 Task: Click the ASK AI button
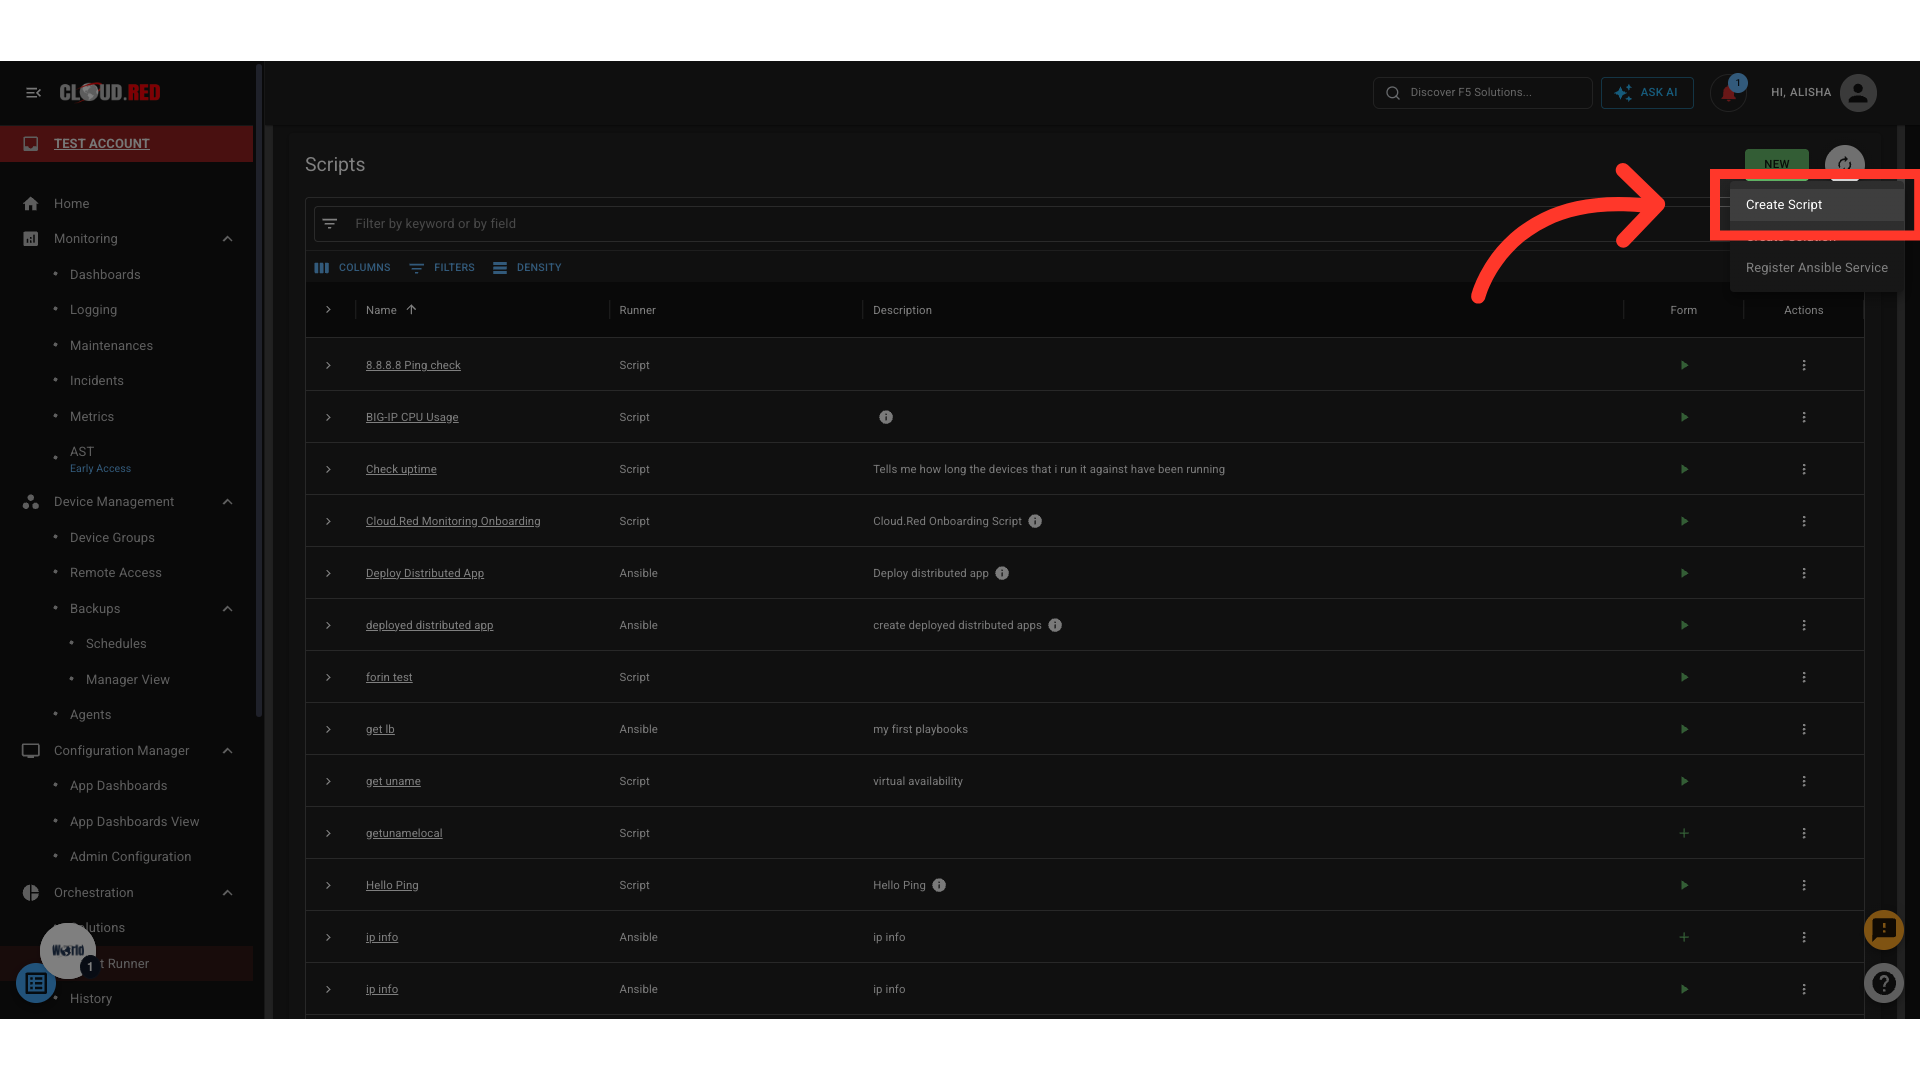[x=1647, y=93]
